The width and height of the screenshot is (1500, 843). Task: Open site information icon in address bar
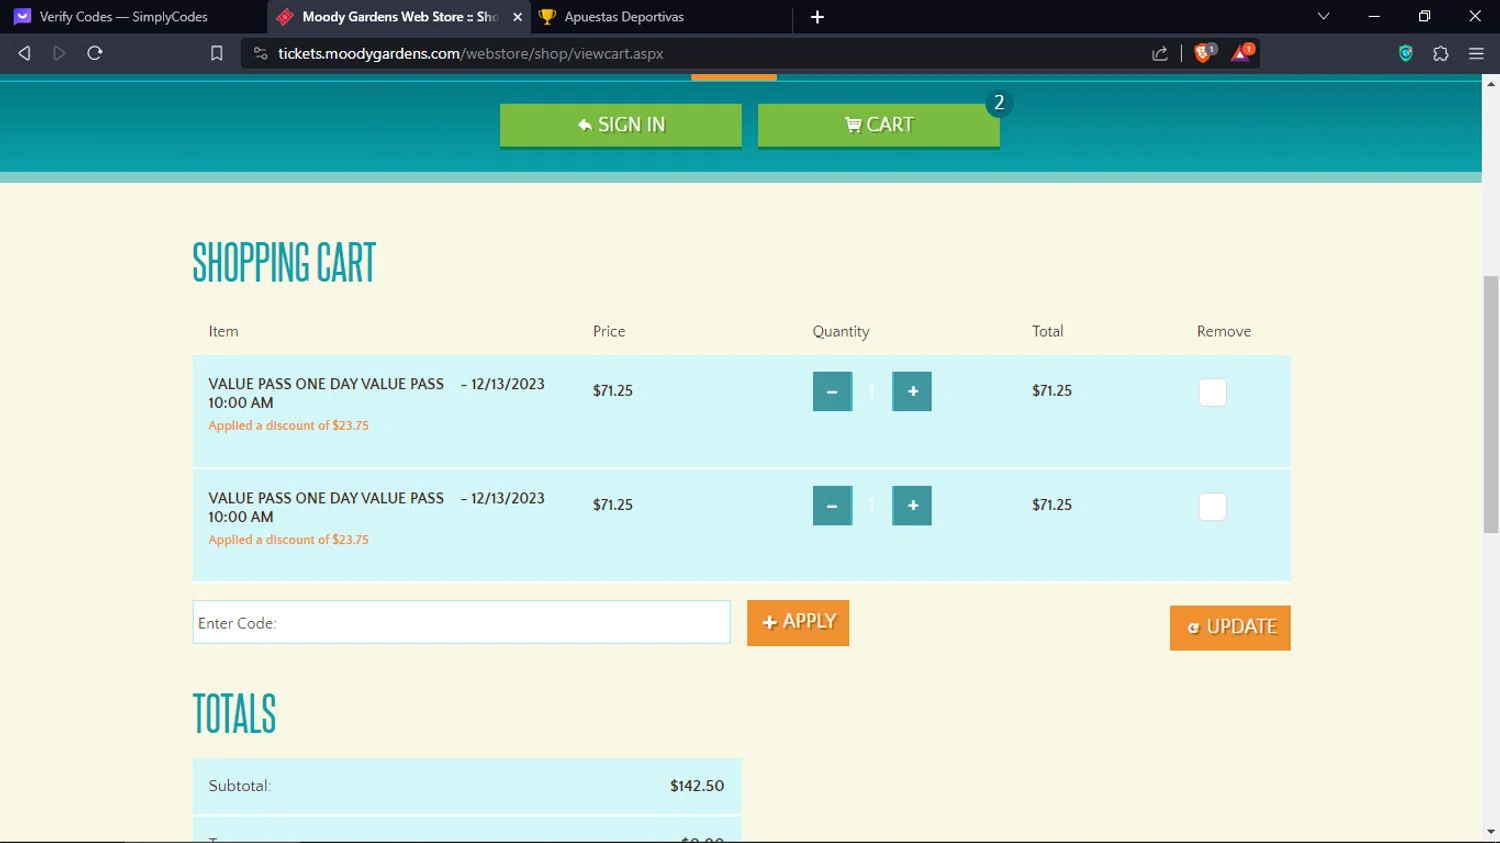(x=260, y=53)
